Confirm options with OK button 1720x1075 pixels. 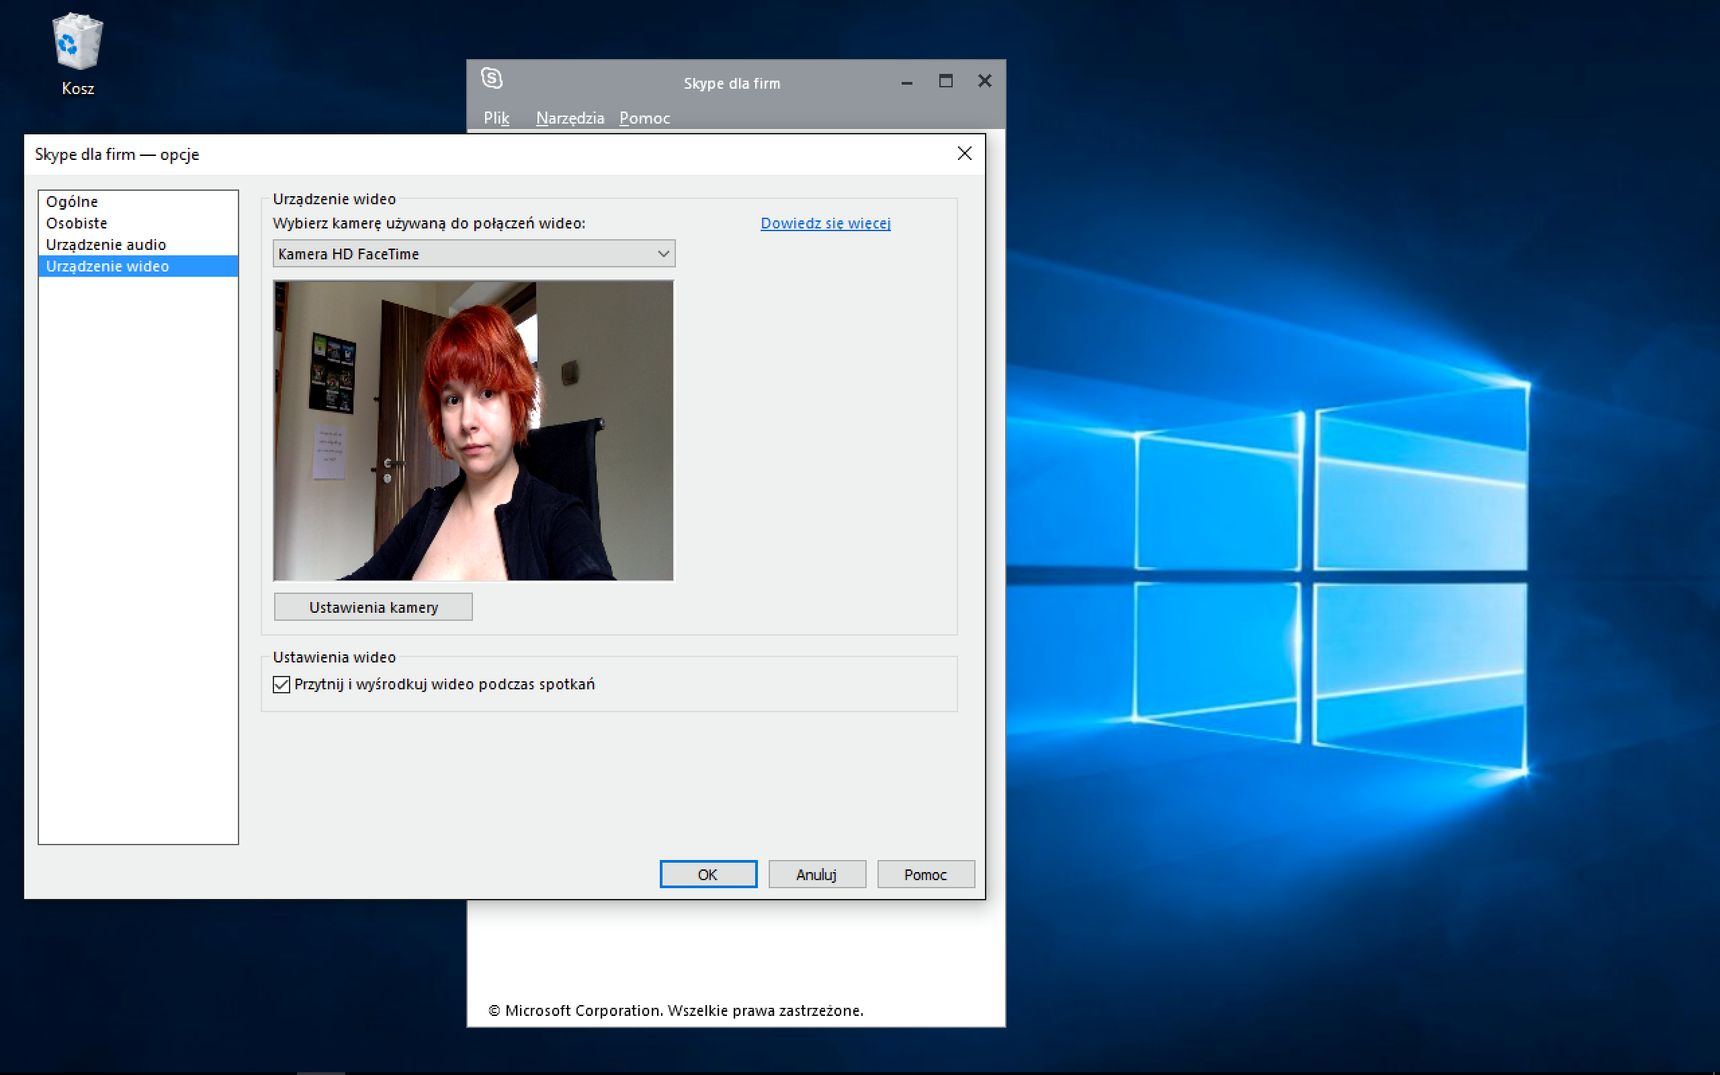[708, 874]
